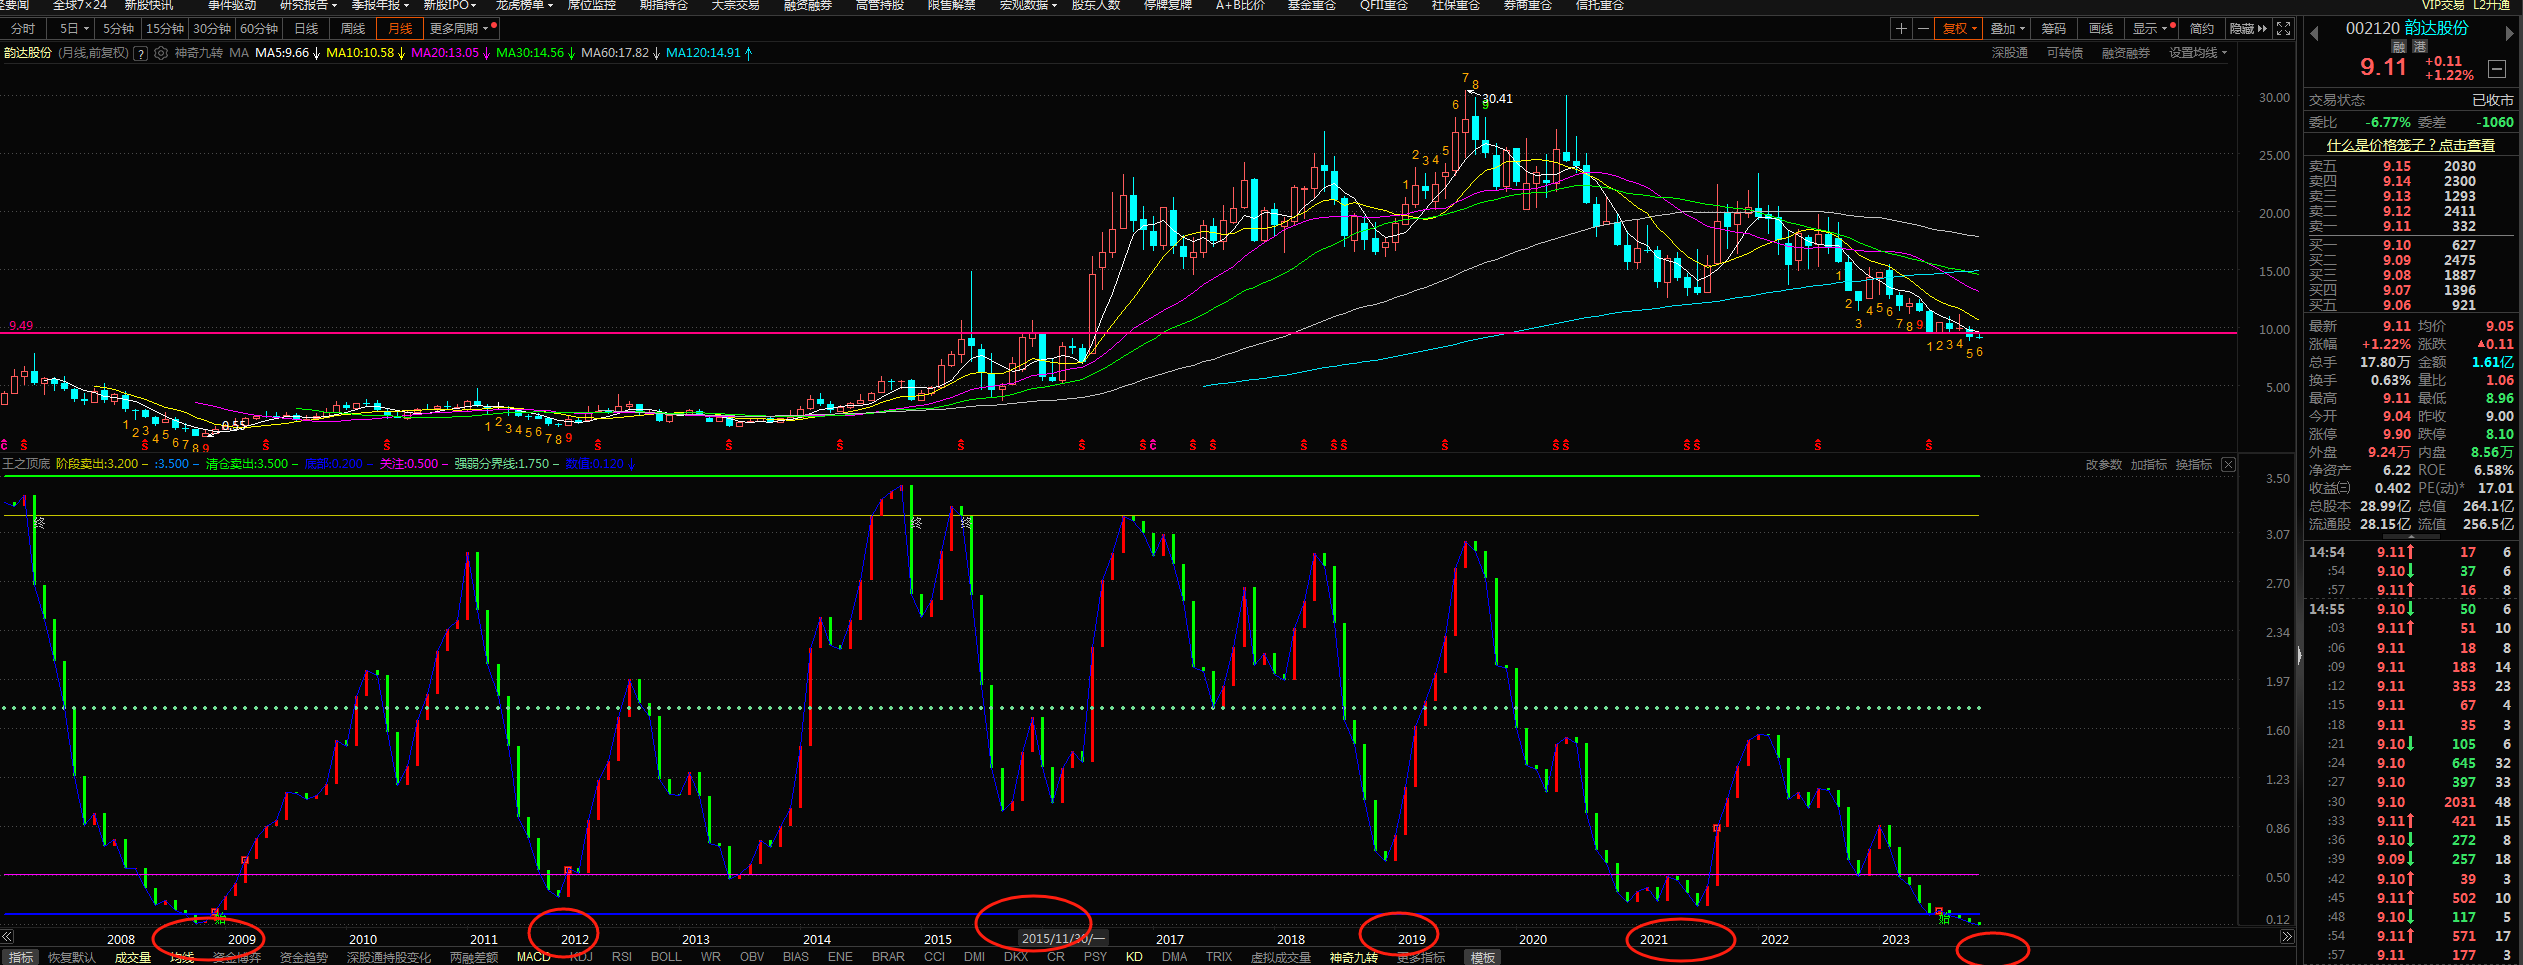Open the 设置均线 moving average settings dropdown

click(x=2197, y=53)
